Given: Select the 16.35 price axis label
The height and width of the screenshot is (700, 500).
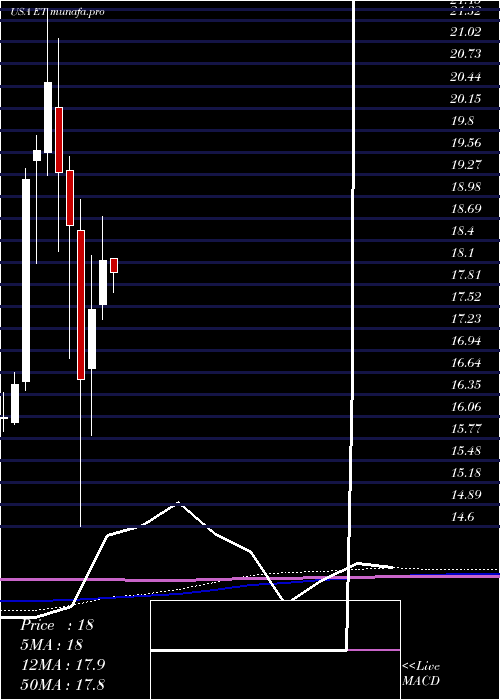Looking at the screenshot, I should click(466, 384).
